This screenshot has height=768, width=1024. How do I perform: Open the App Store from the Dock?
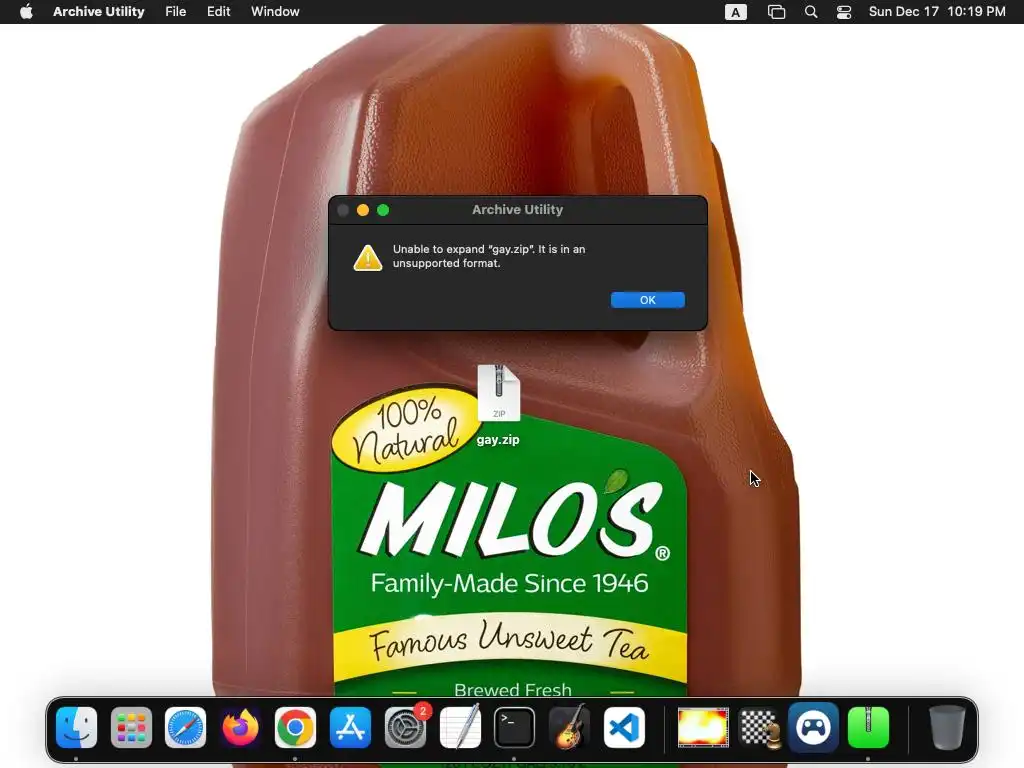(350, 728)
